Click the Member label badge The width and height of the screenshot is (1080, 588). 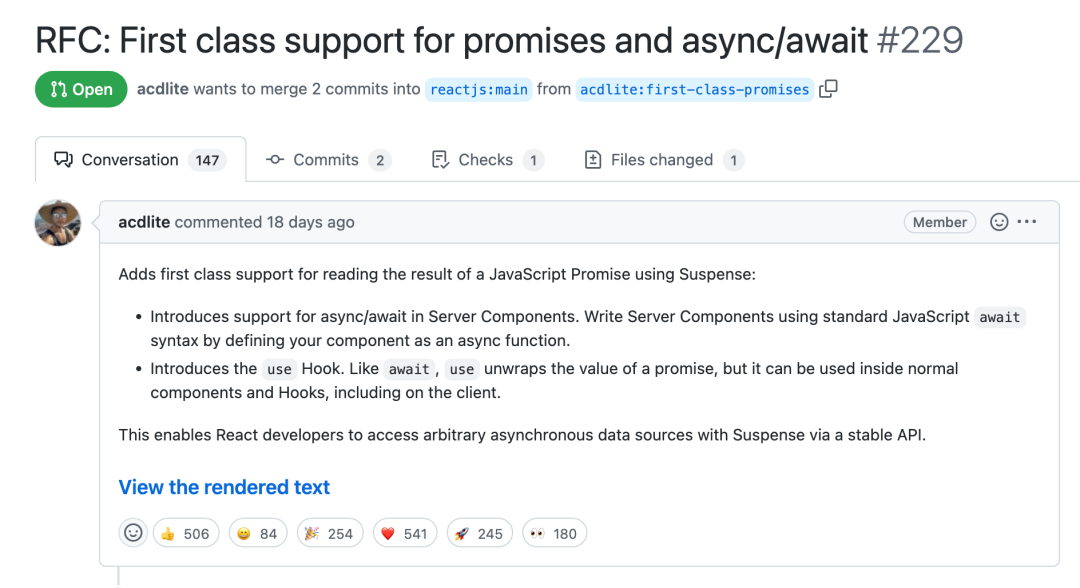click(x=939, y=222)
